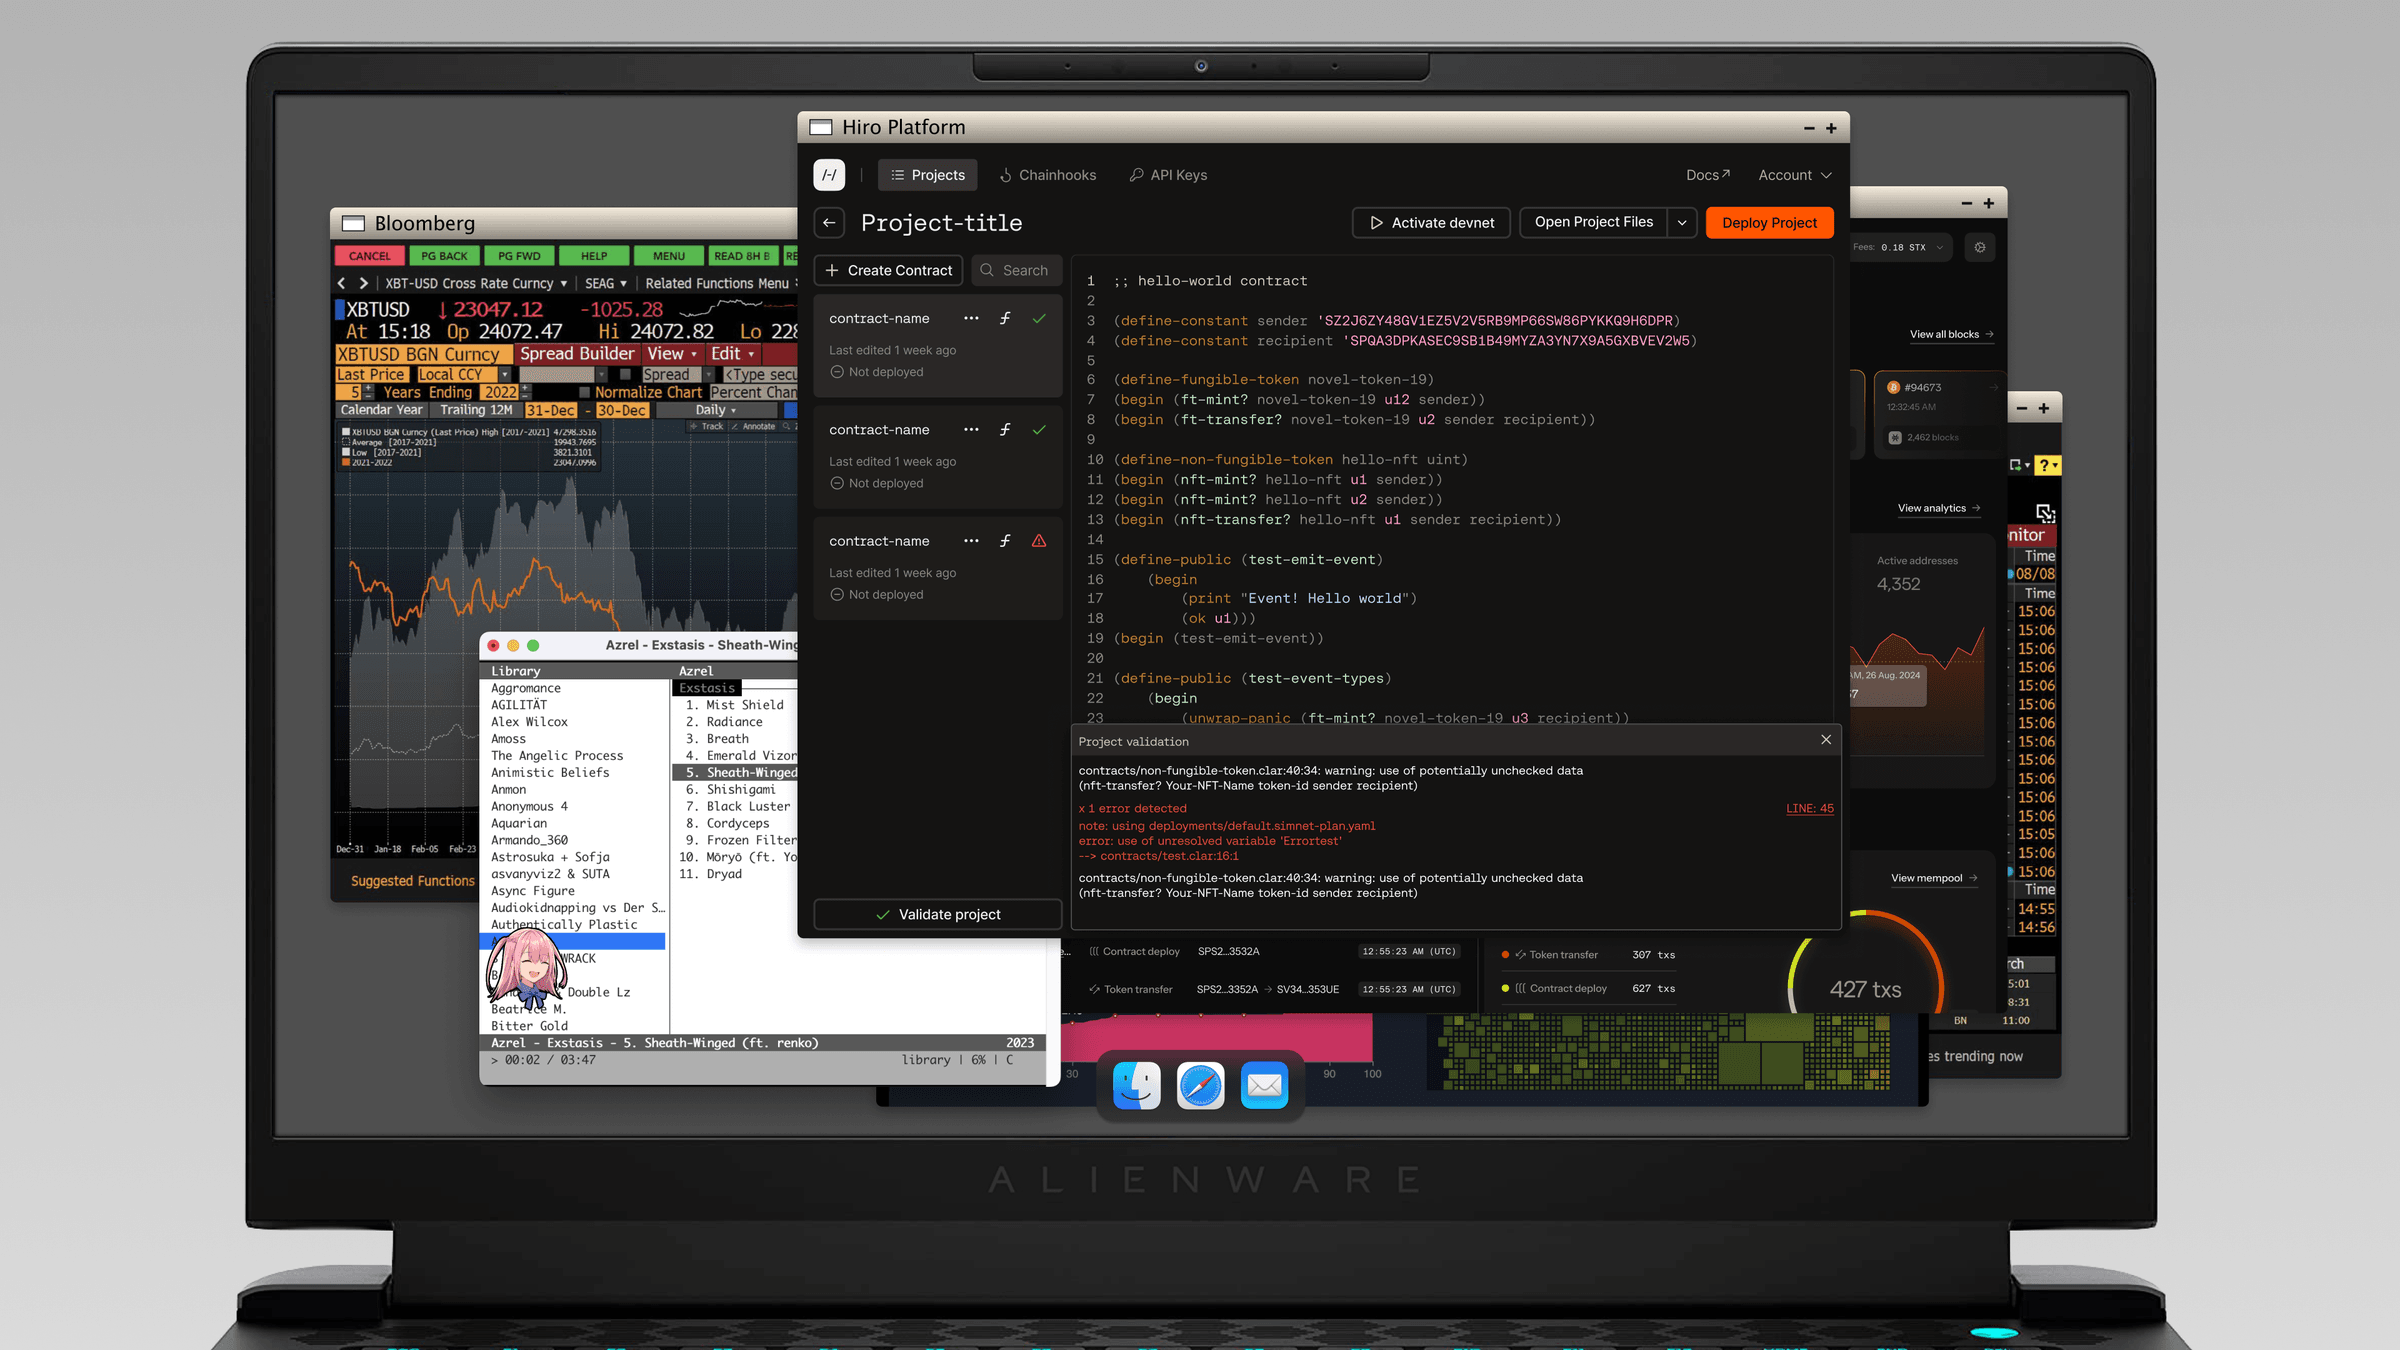This screenshot has width=2400, height=1350.
Task: Open the SEAG dropdown in Bloomberg
Action: click(606, 284)
